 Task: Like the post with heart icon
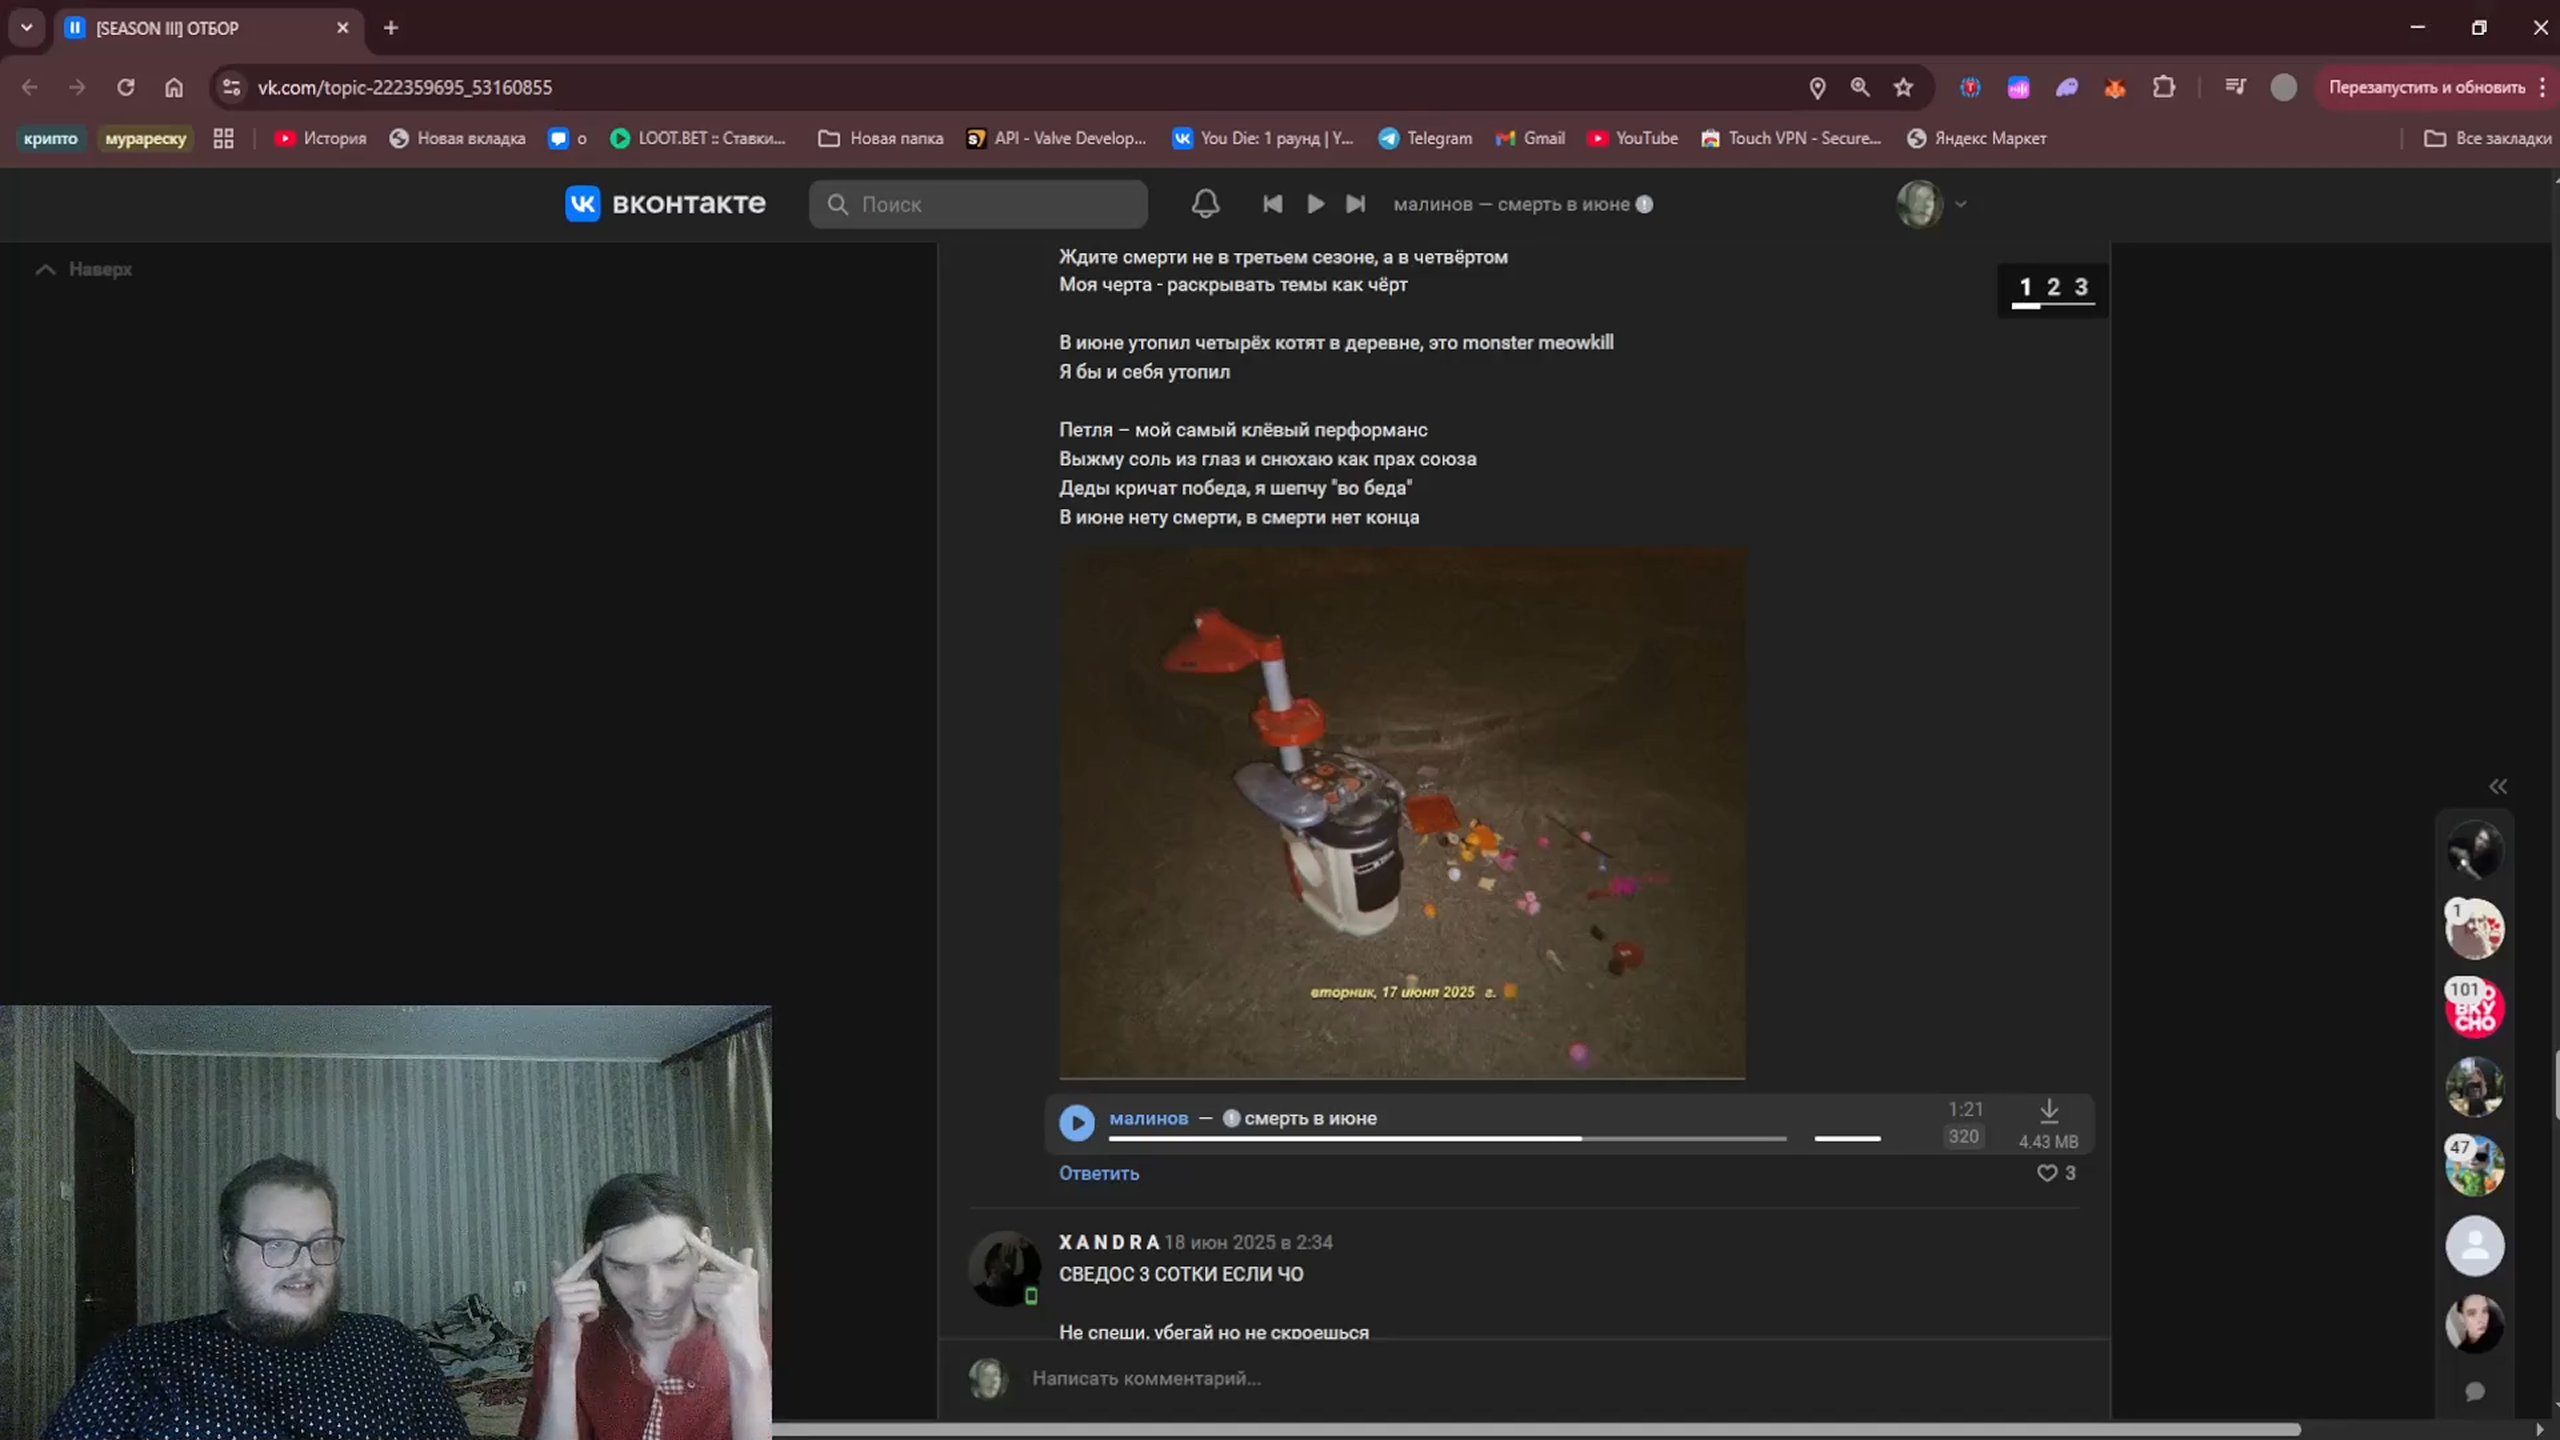click(x=2046, y=1173)
